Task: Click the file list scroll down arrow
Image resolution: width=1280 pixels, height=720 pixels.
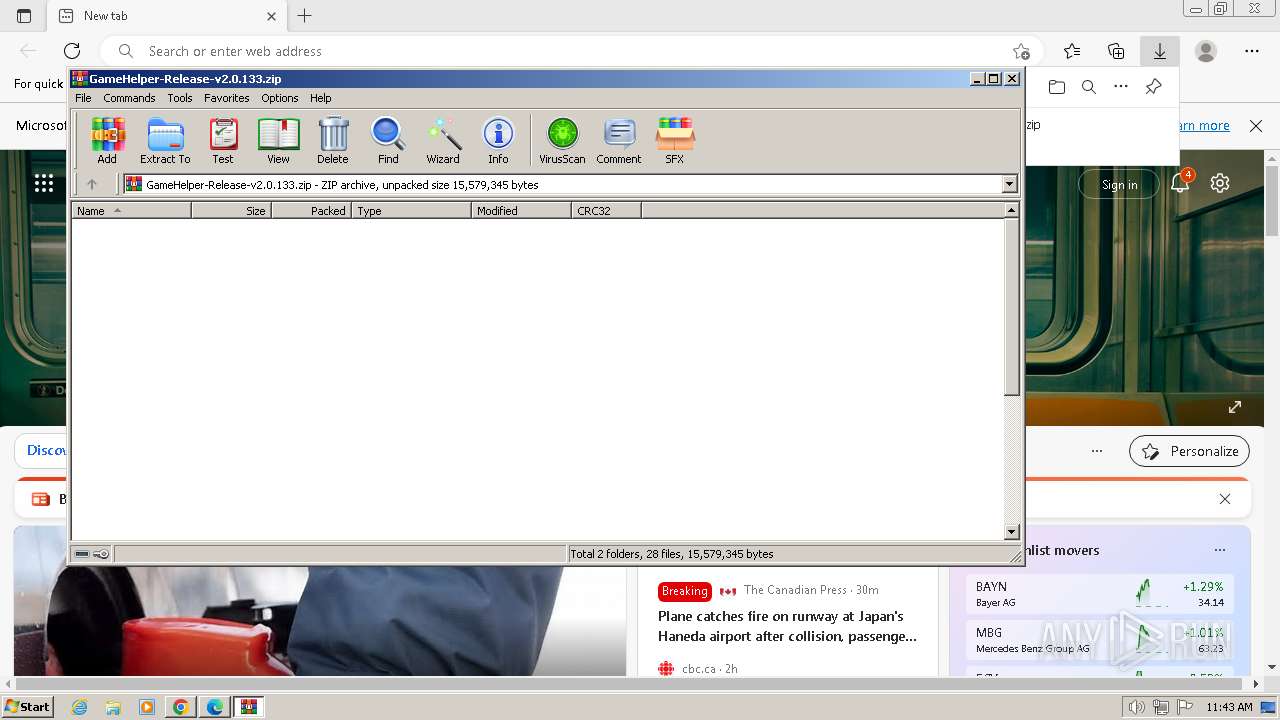Action: 1011,532
